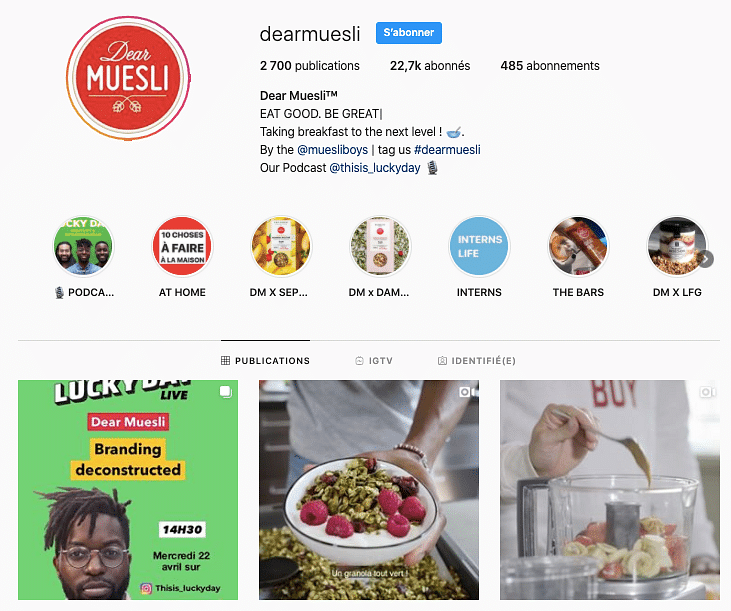Switch to the IDENTIFIÉ(E) tab
731x611 pixels.
pyautogui.click(x=476, y=361)
